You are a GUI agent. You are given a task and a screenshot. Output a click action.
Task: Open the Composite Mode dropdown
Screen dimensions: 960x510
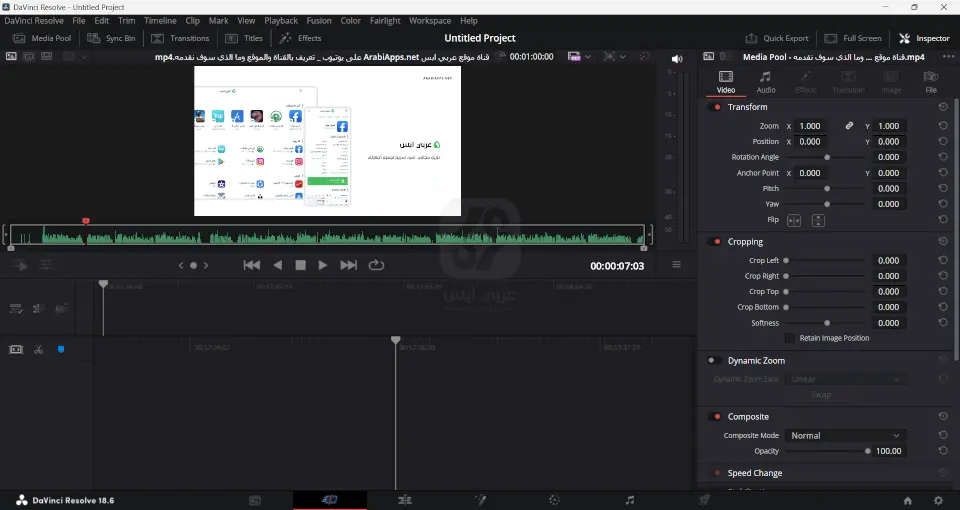(845, 435)
